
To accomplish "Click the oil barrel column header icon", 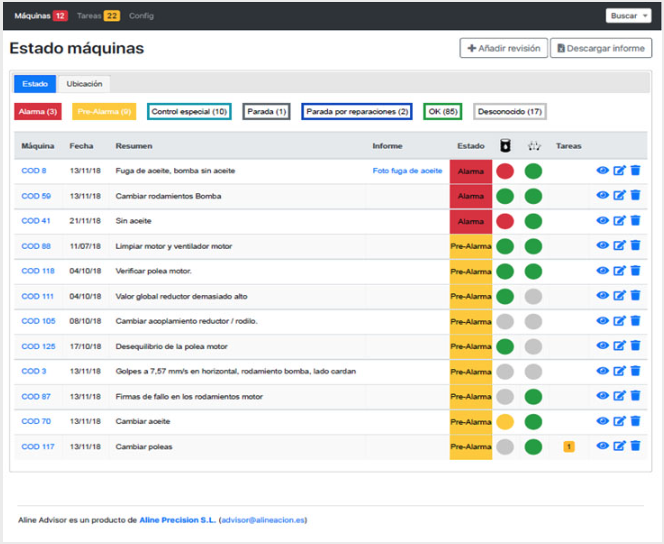I will point(505,146).
